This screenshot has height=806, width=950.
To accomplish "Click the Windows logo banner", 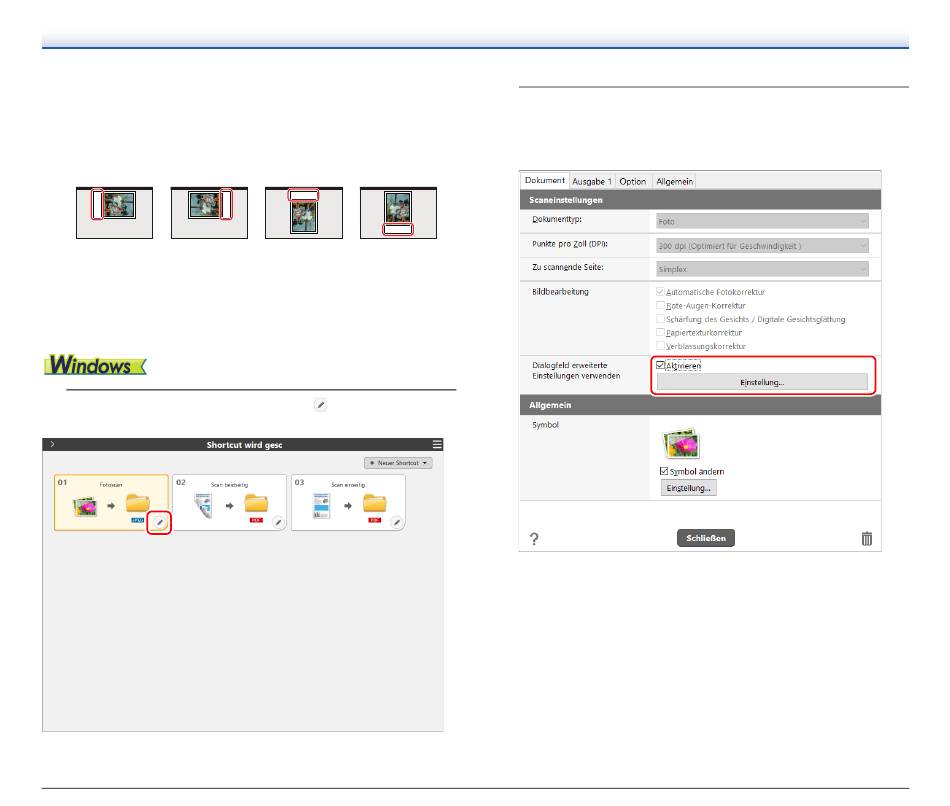I will 95,365.
